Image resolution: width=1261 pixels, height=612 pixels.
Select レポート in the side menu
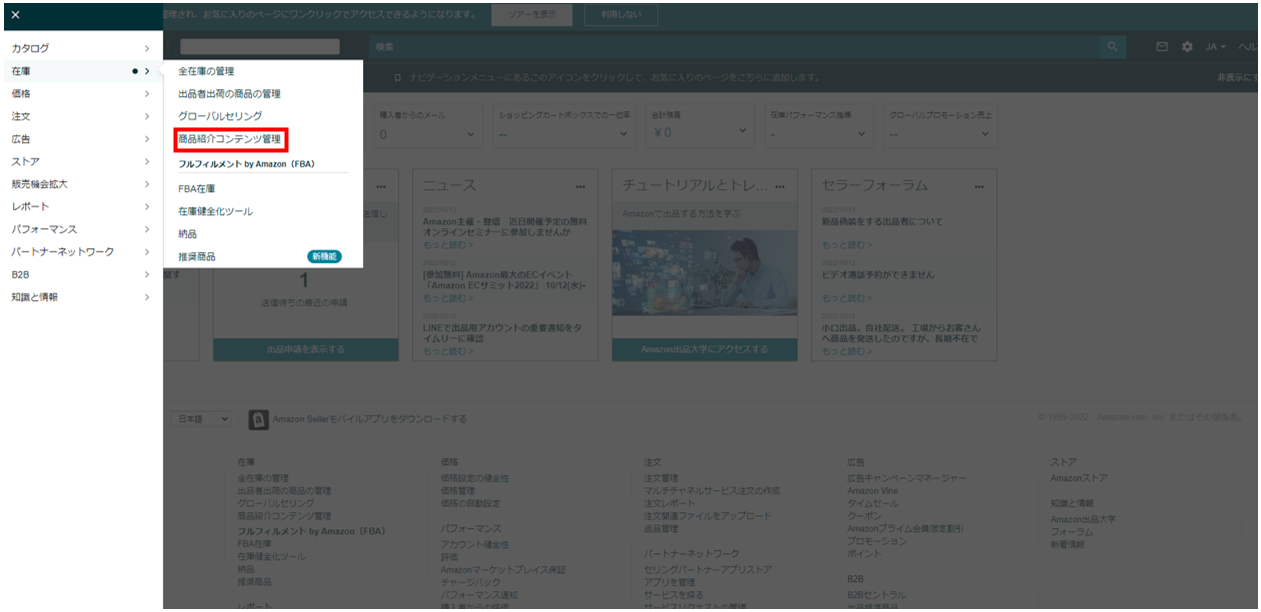pos(30,207)
